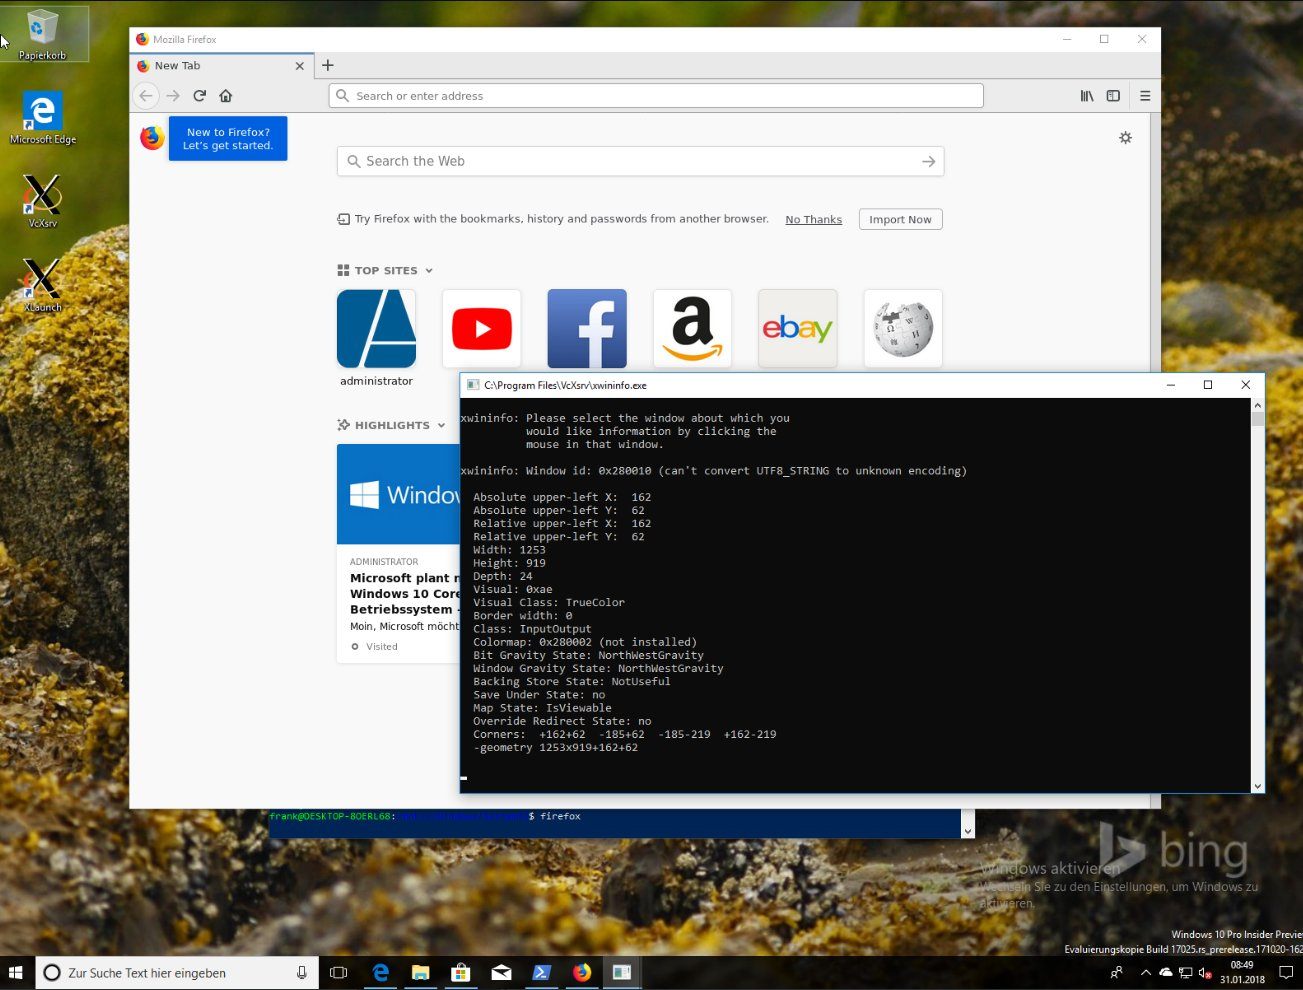Open New Tab preferences gear
This screenshot has height=990, width=1303.
coord(1125,138)
